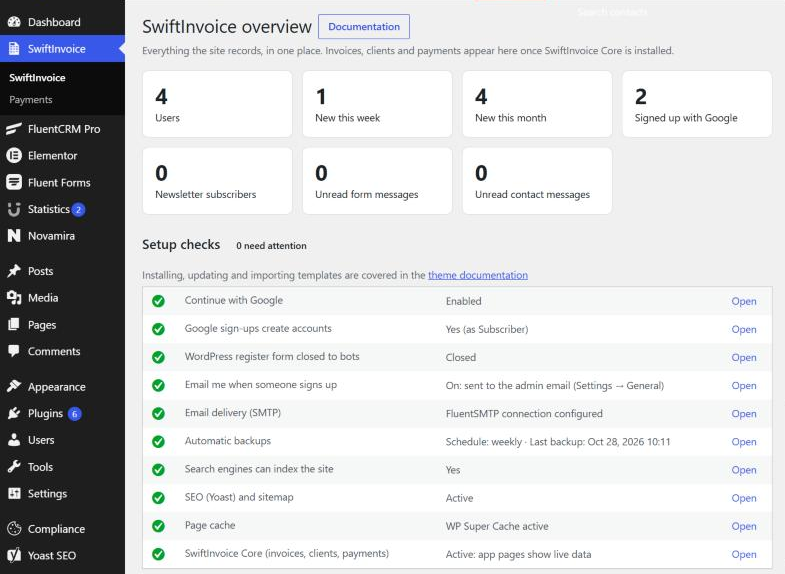785x574 pixels.
Task: Click the Fluent Forms icon
Action: click(x=14, y=182)
